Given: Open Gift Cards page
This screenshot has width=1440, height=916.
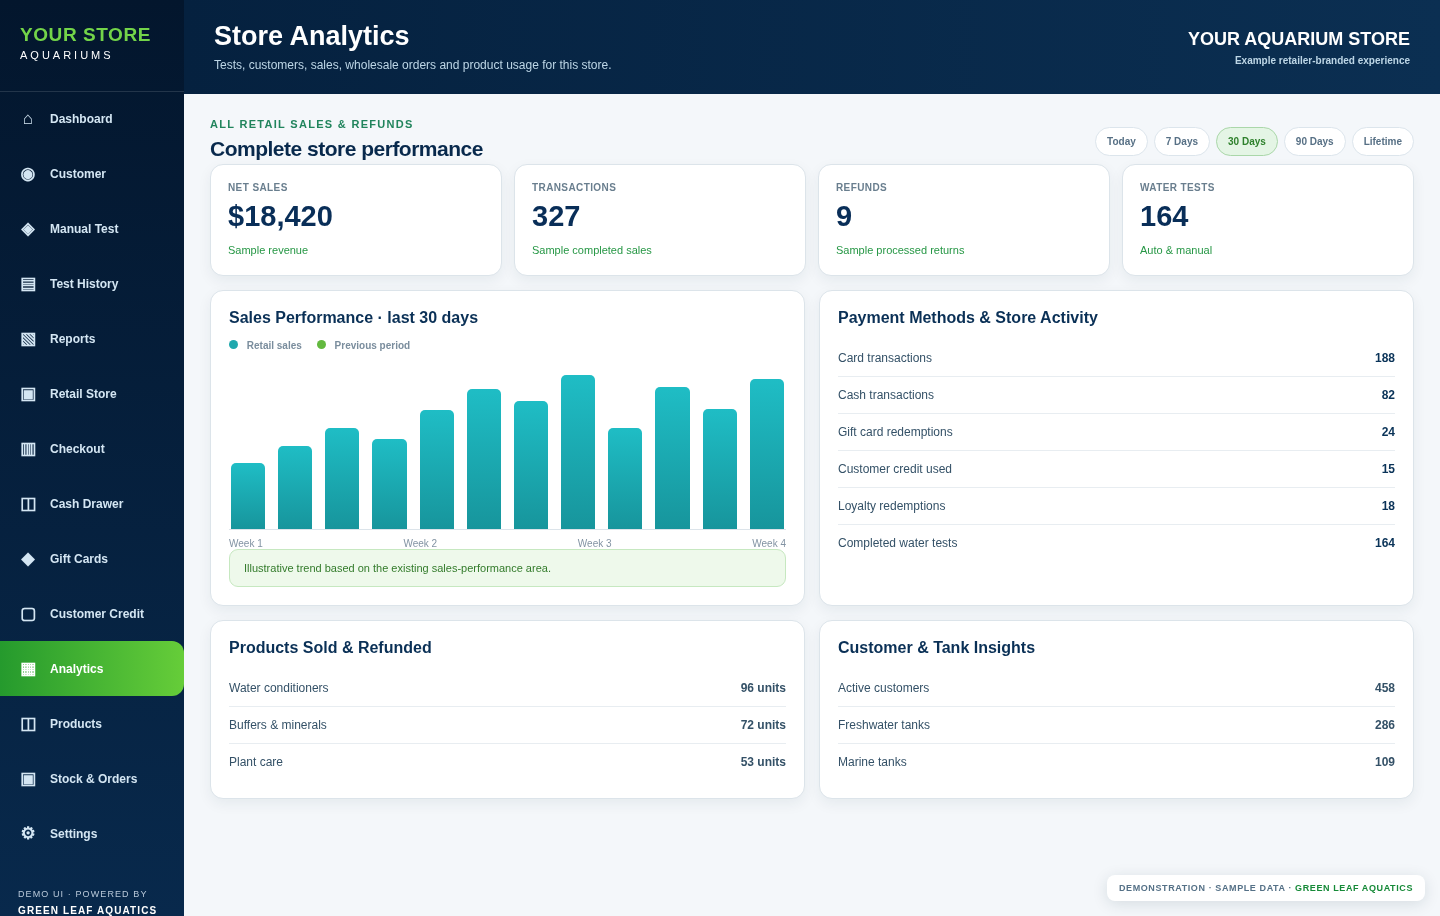Looking at the screenshot, I should click(92, 559).
